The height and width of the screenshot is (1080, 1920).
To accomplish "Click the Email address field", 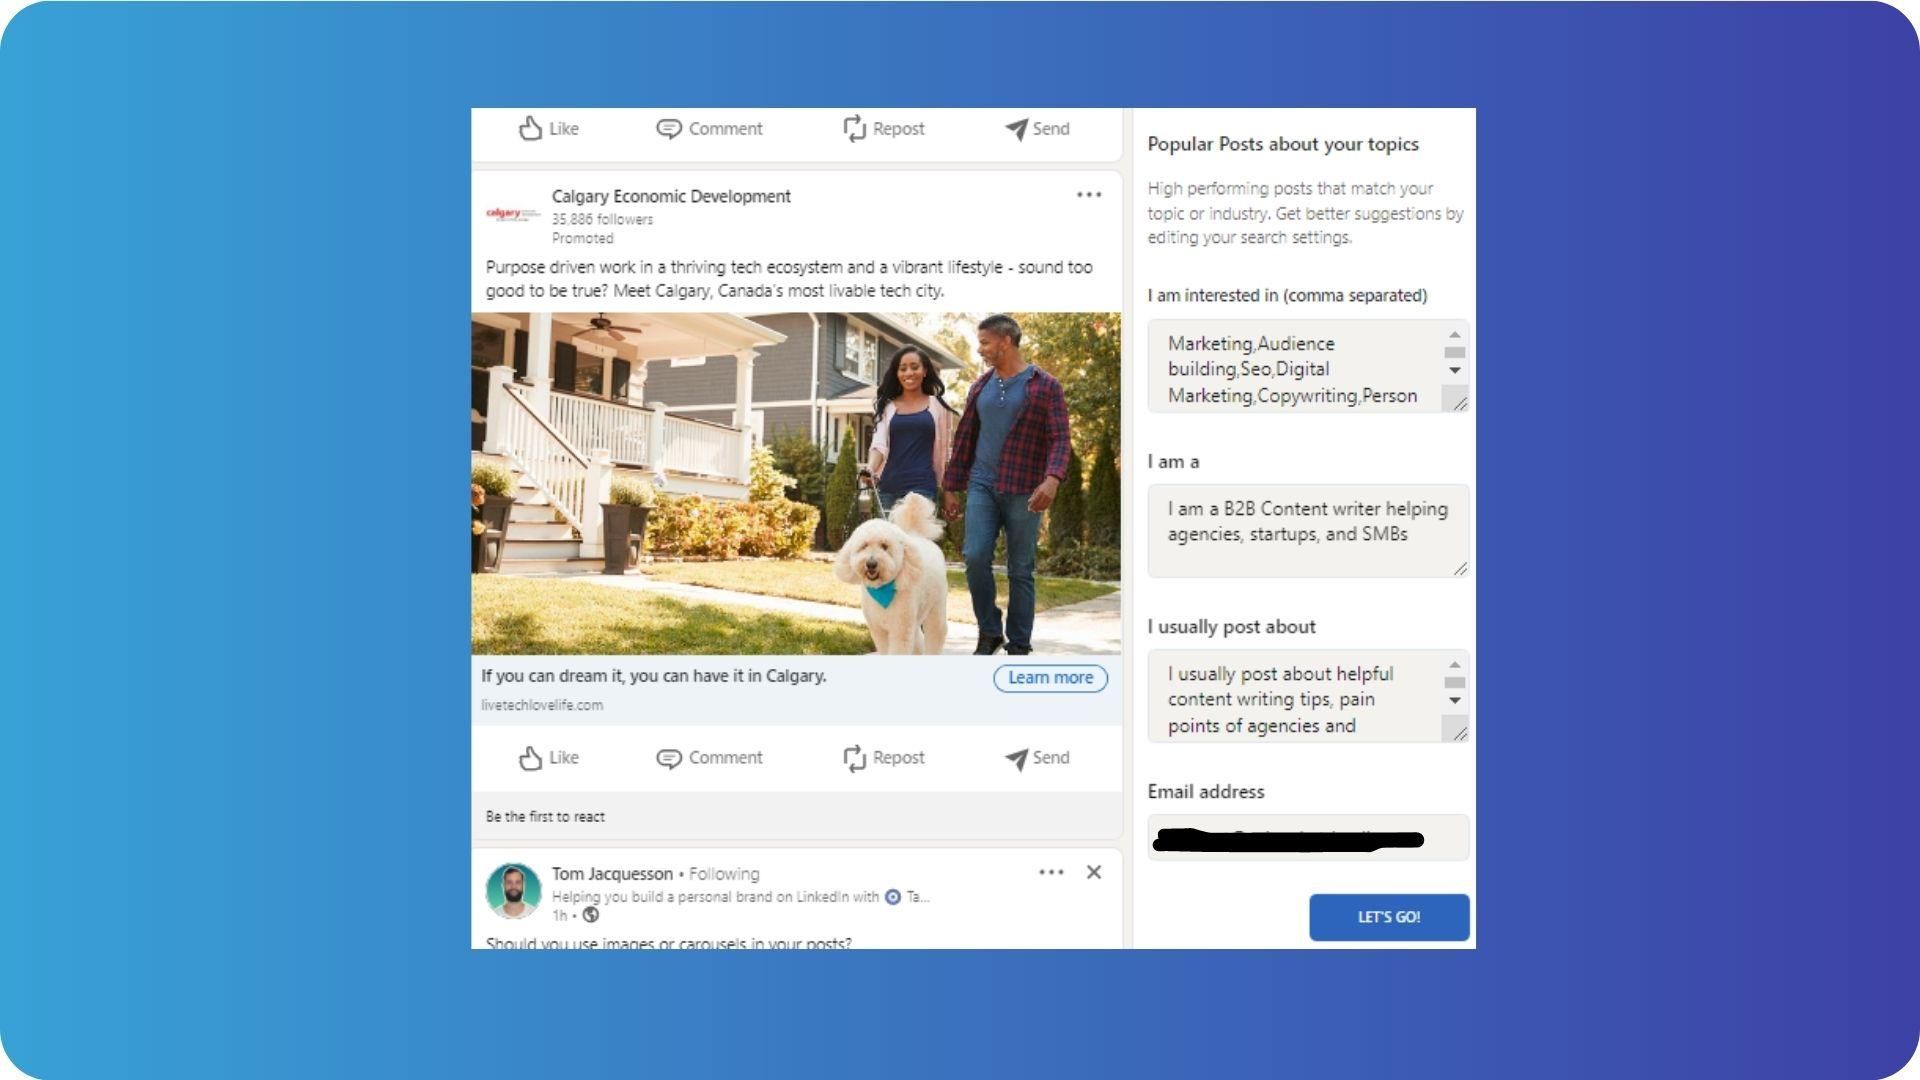I will coord(1308,838).
